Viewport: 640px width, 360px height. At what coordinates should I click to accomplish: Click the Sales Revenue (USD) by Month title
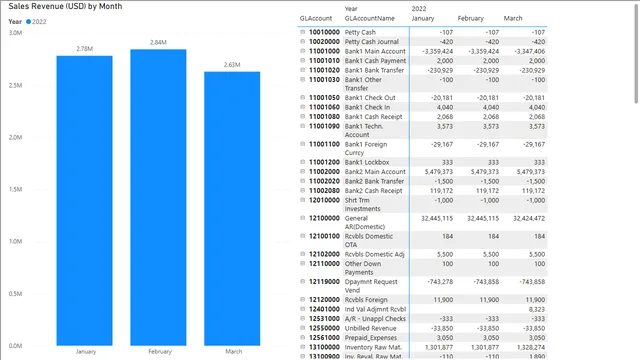coord(65,6)
